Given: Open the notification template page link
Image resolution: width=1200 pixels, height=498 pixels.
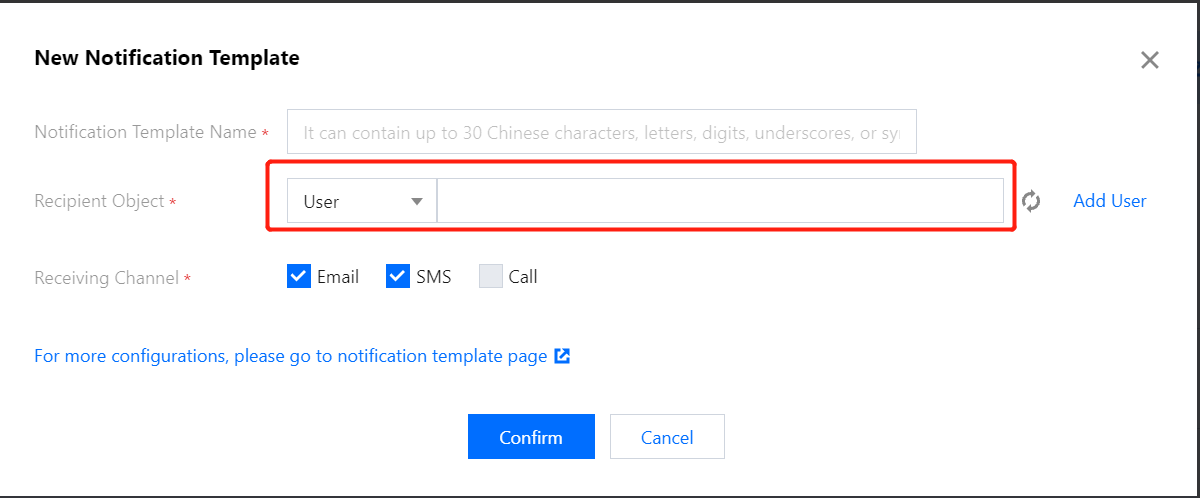Looking at the screenshot, I should click(290, 356).
